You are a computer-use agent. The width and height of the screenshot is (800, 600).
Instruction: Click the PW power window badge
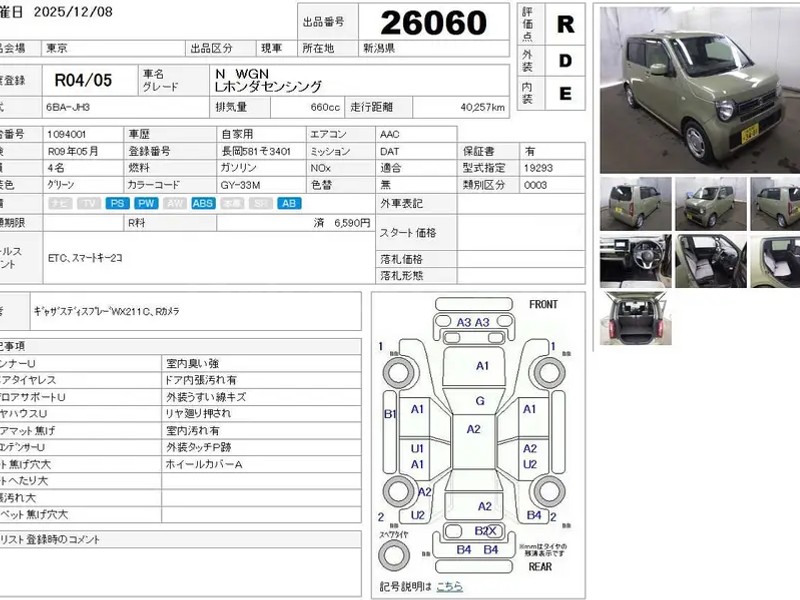tap(146, 203)
